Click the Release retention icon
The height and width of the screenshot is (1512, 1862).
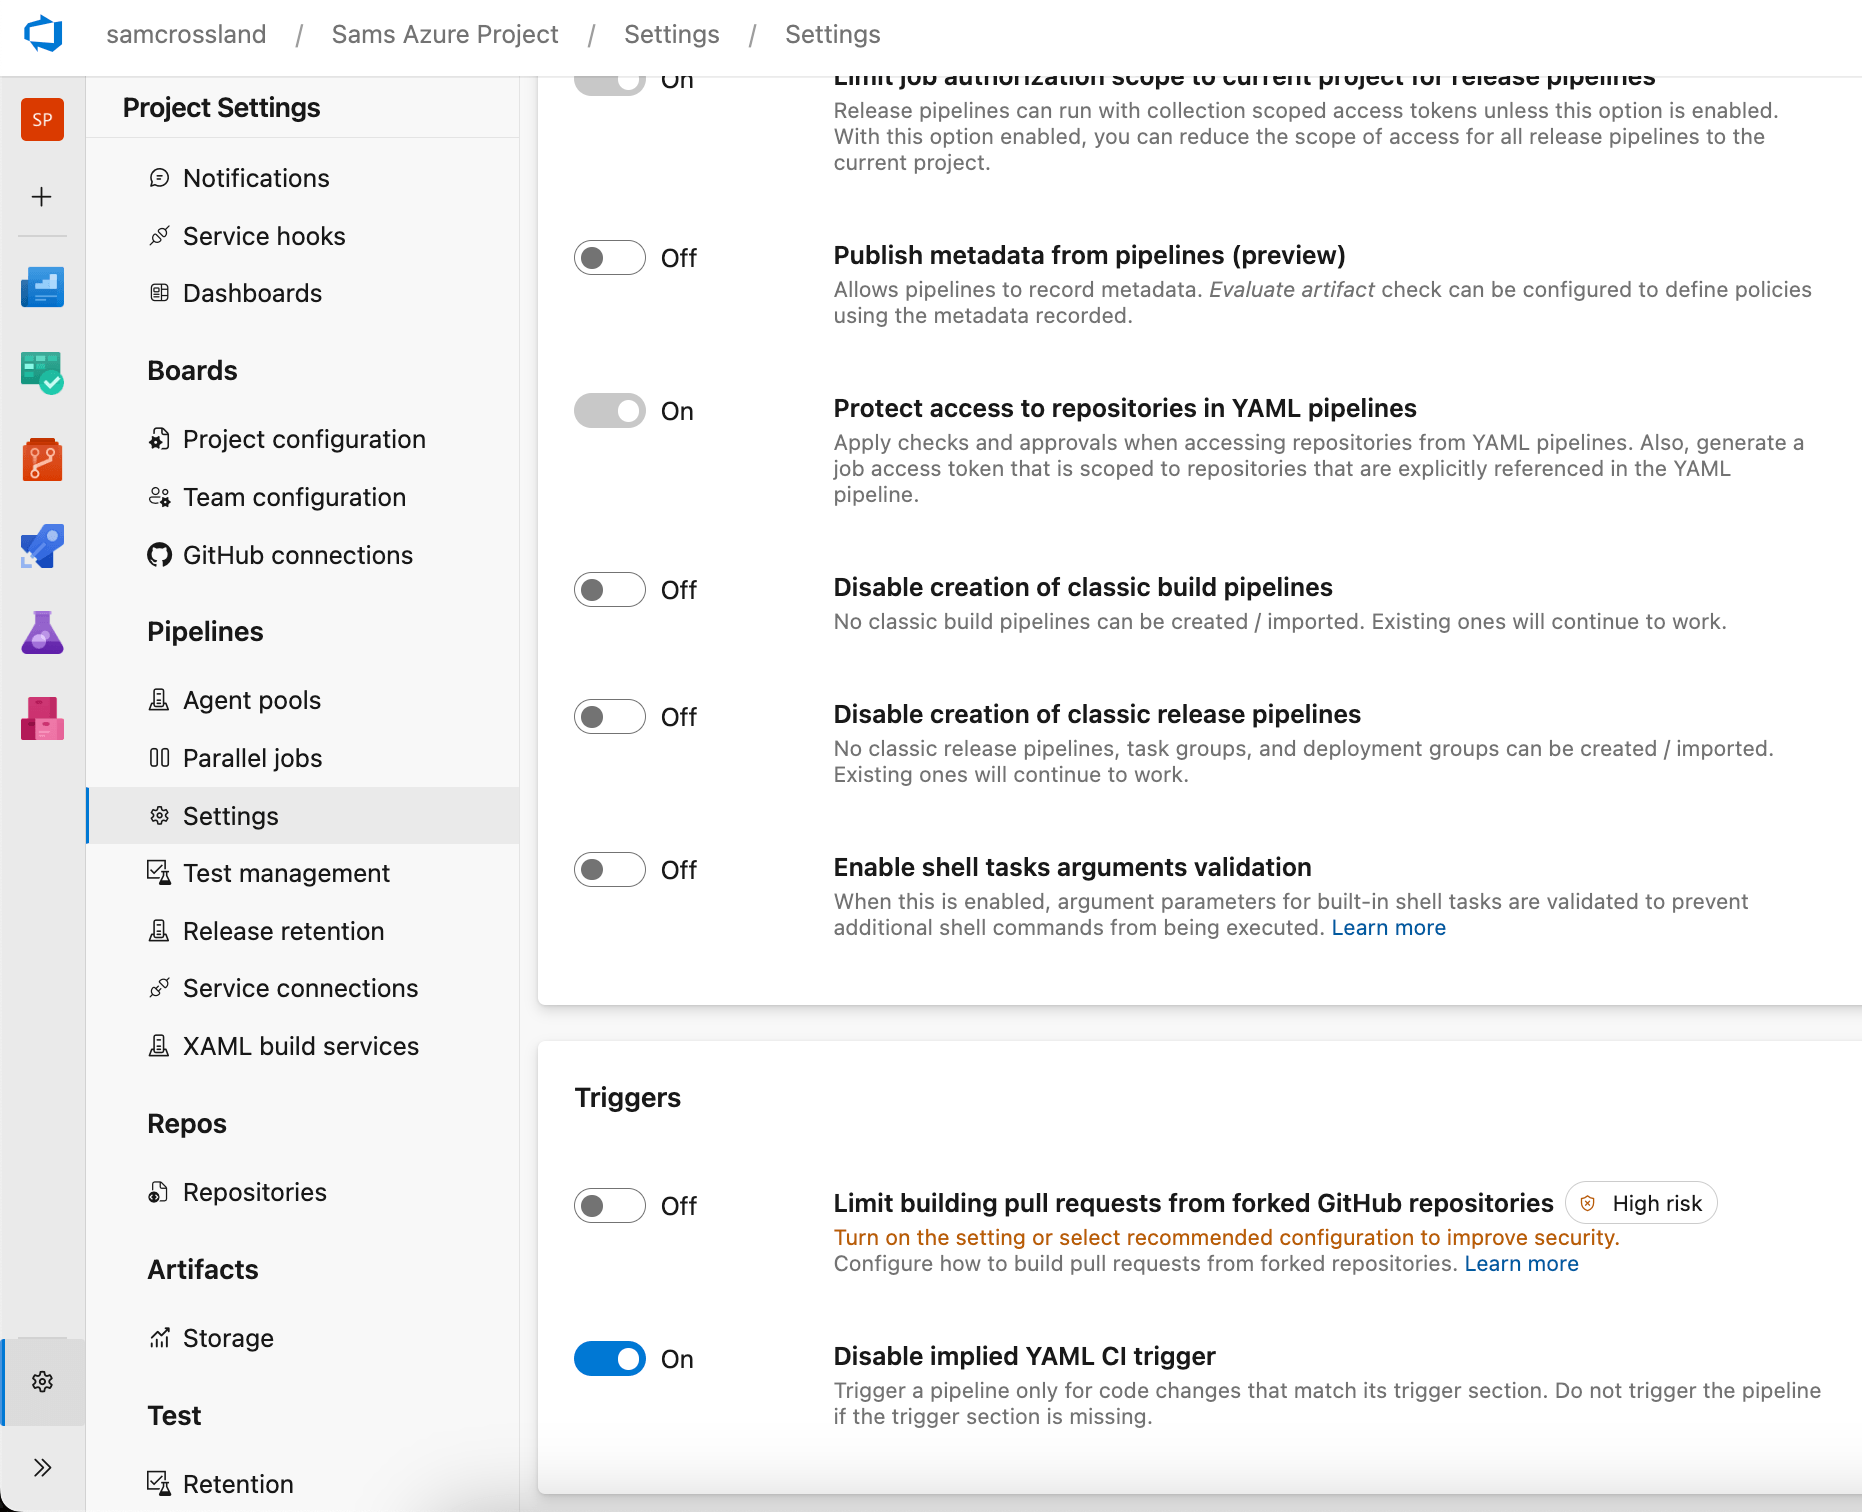point(159,931)
